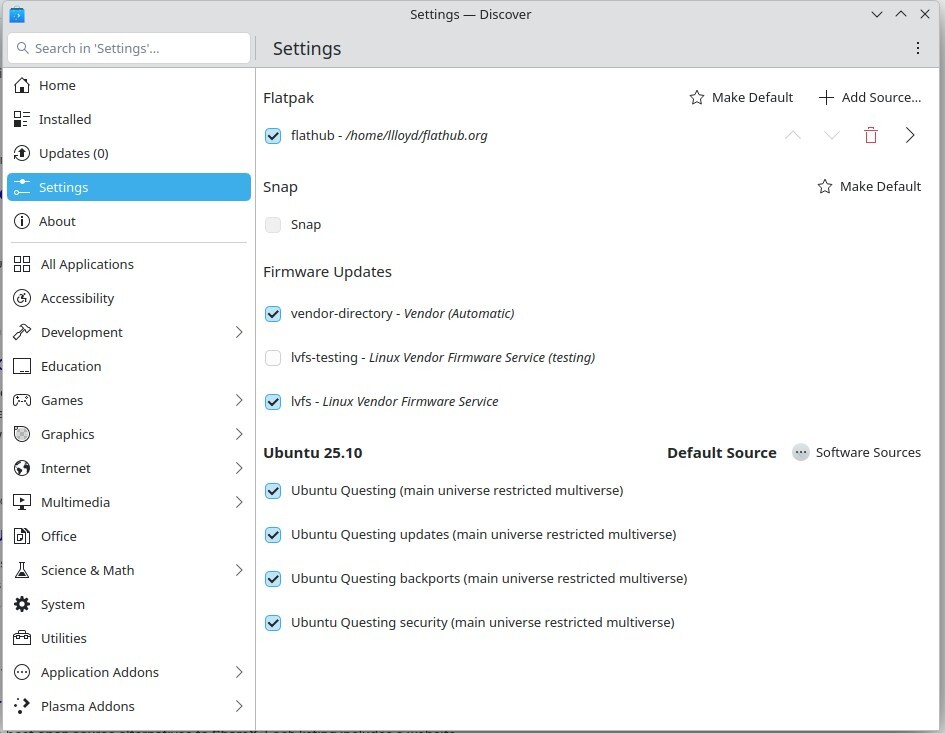Screen dimensions: 945x733
Task: Maximize the Discover window
Action: (x=900, y=14)
